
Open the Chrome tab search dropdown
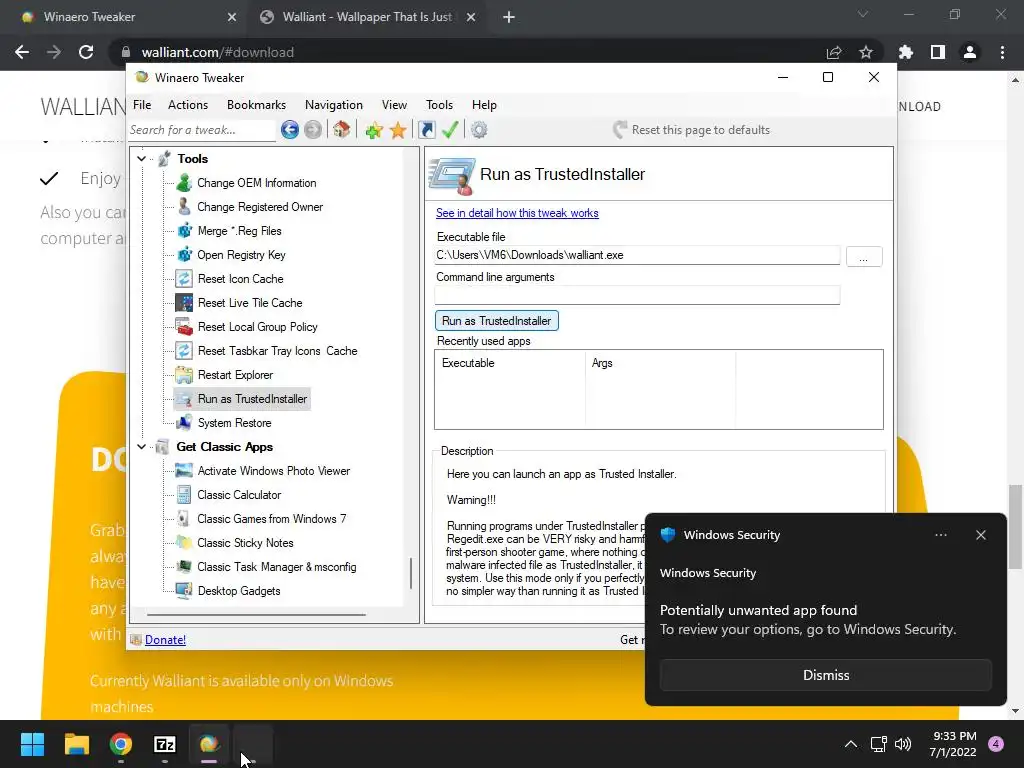click(x=863, y=14)
